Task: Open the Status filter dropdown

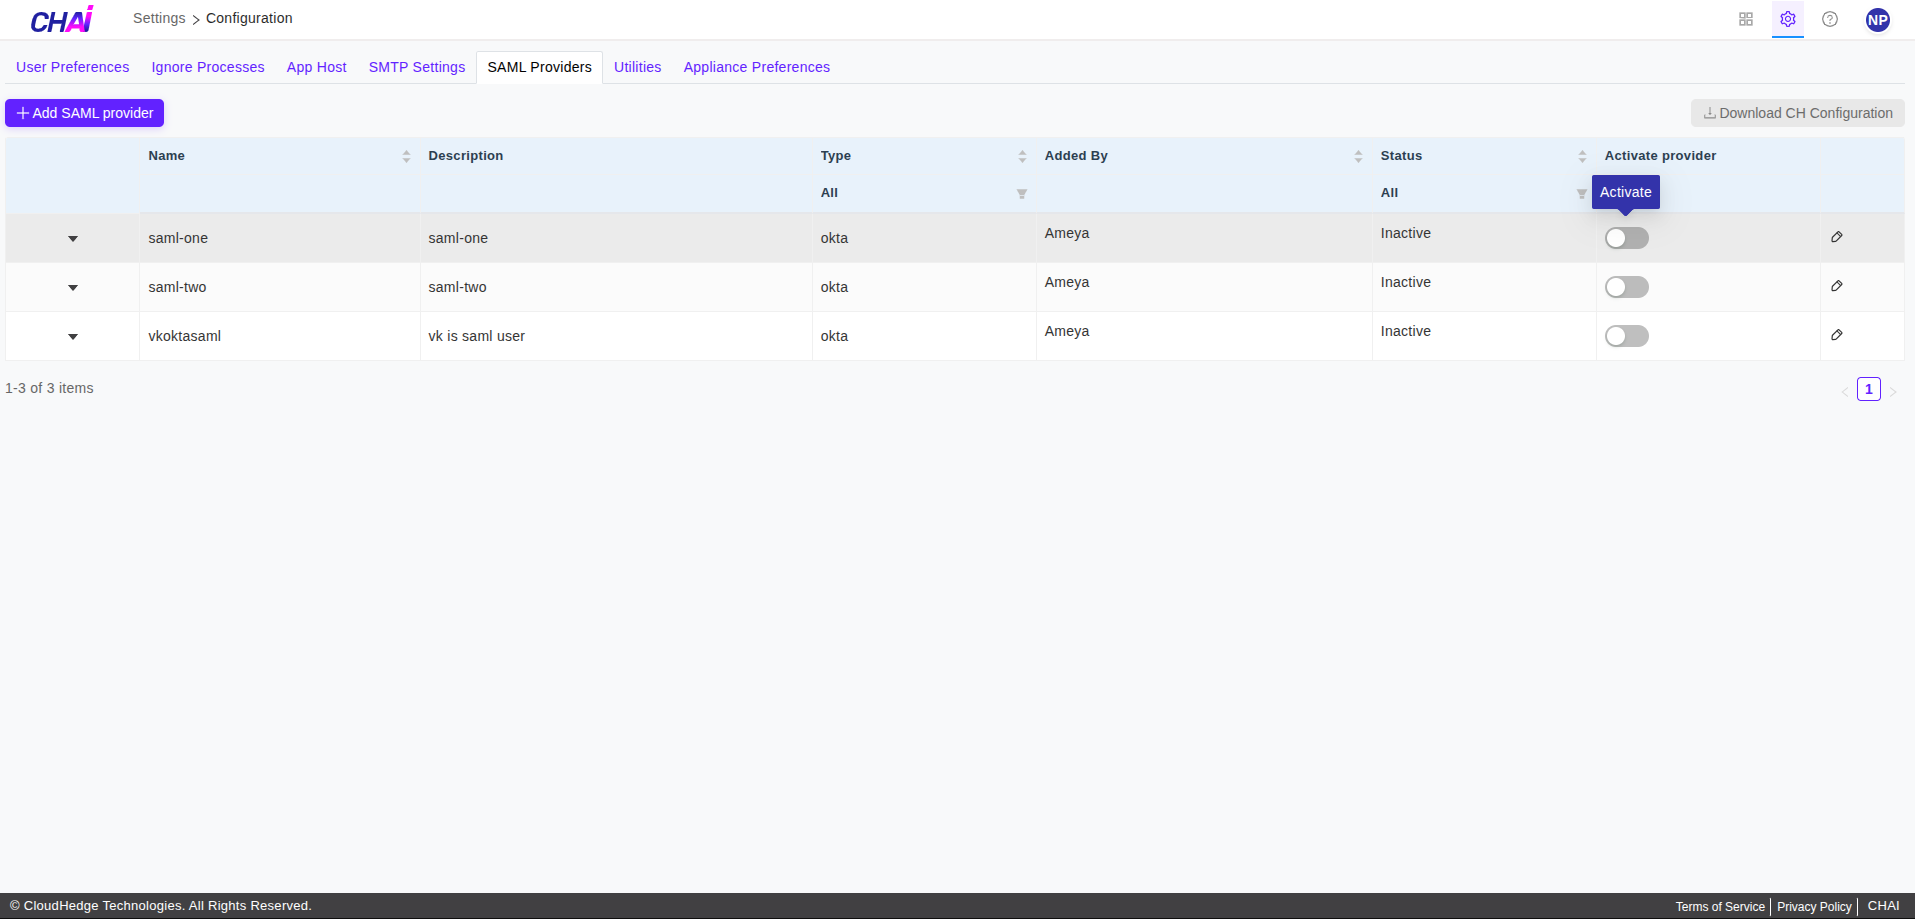Action: tap(1581, 194)
